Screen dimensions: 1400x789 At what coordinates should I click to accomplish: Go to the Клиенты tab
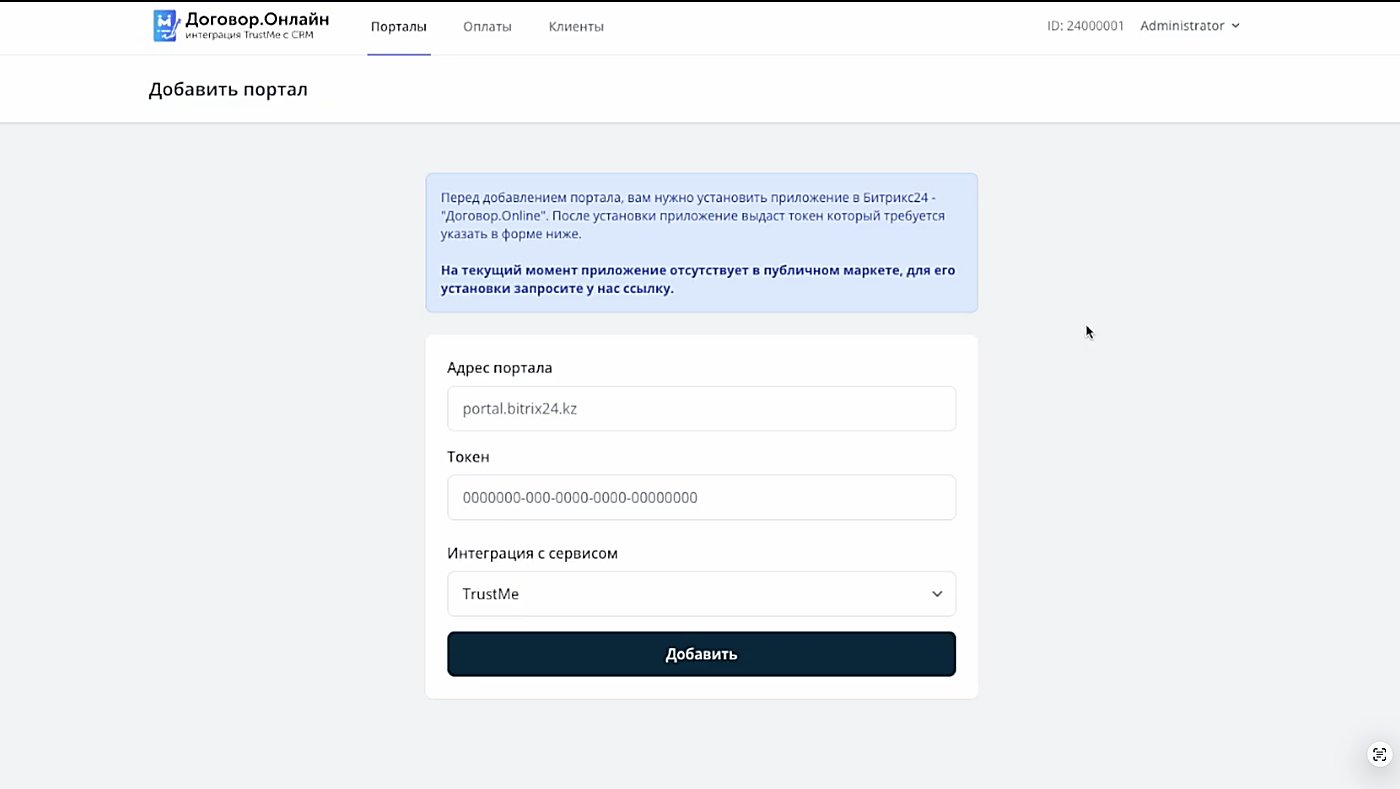click(x=576, y=27)
